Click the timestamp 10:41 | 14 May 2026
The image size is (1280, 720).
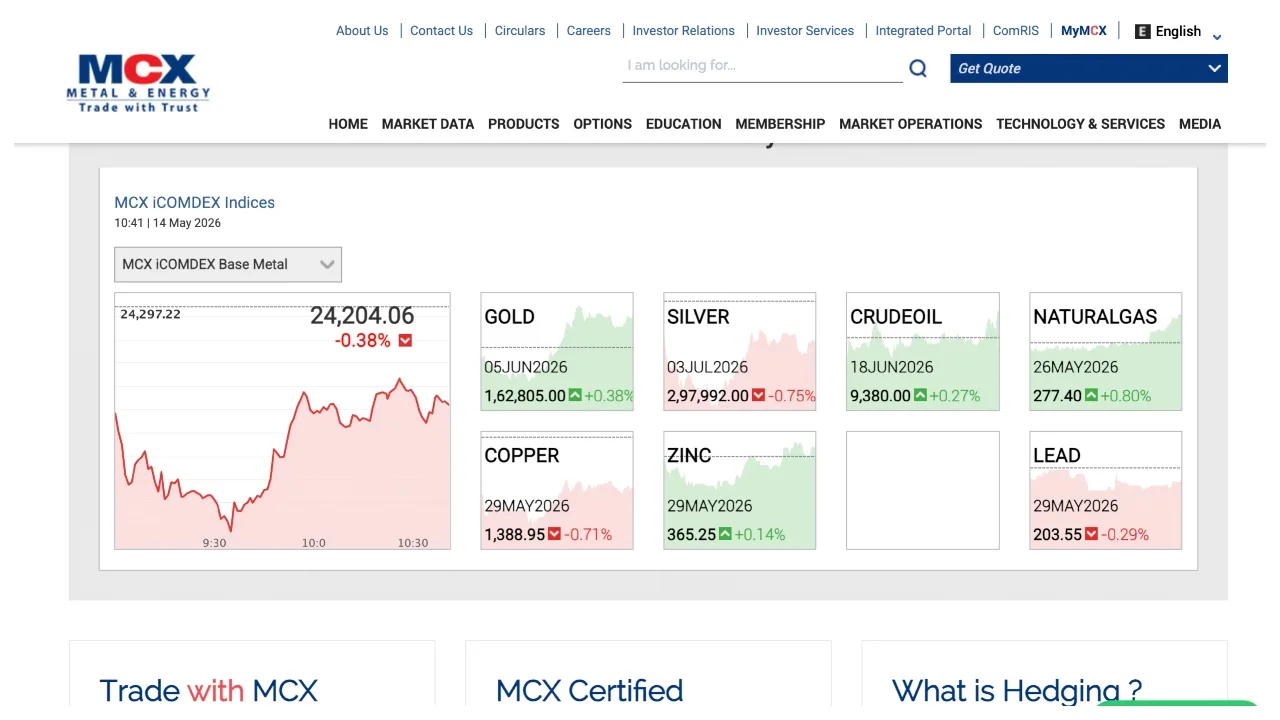tap(167, 223)
